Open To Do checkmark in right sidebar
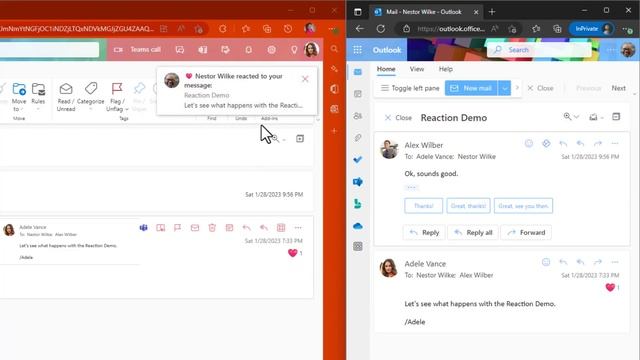Viewport: 640px width, 360px height. click(x=358, y=160)
